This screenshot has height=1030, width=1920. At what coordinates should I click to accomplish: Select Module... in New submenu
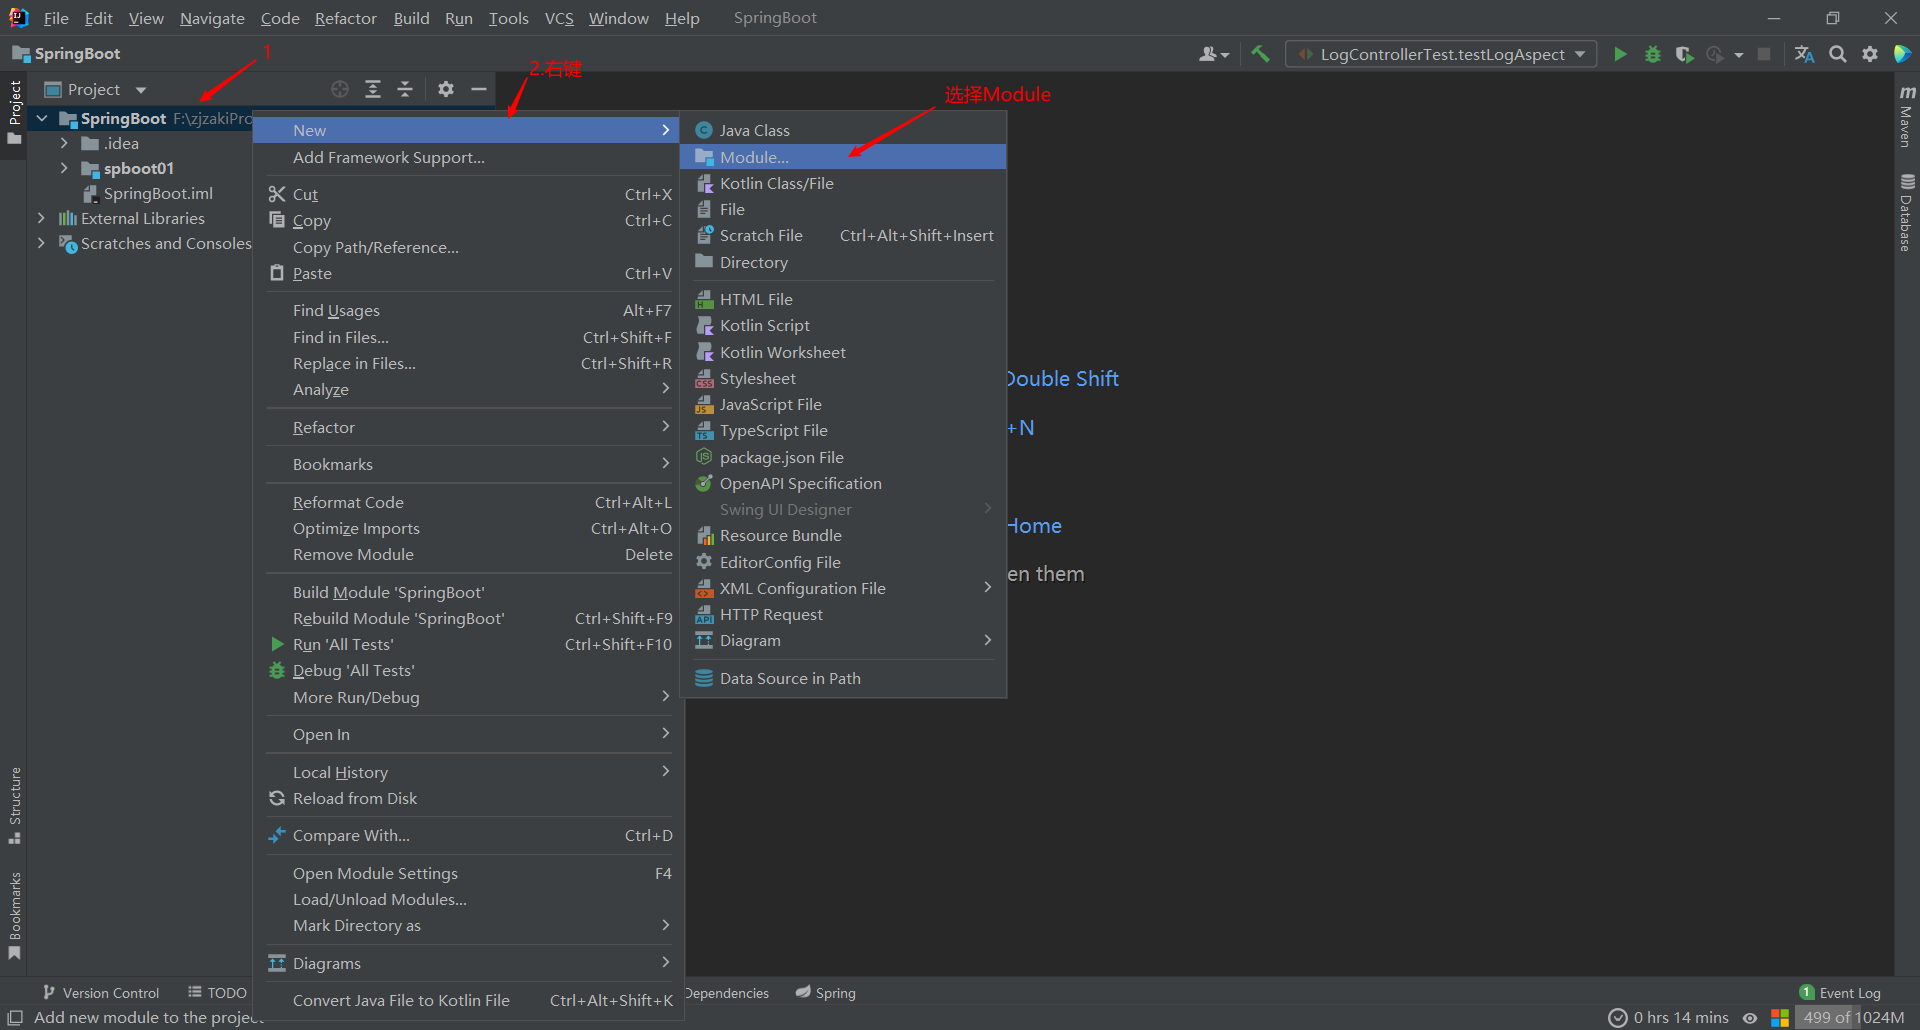(x=843, y=157)
